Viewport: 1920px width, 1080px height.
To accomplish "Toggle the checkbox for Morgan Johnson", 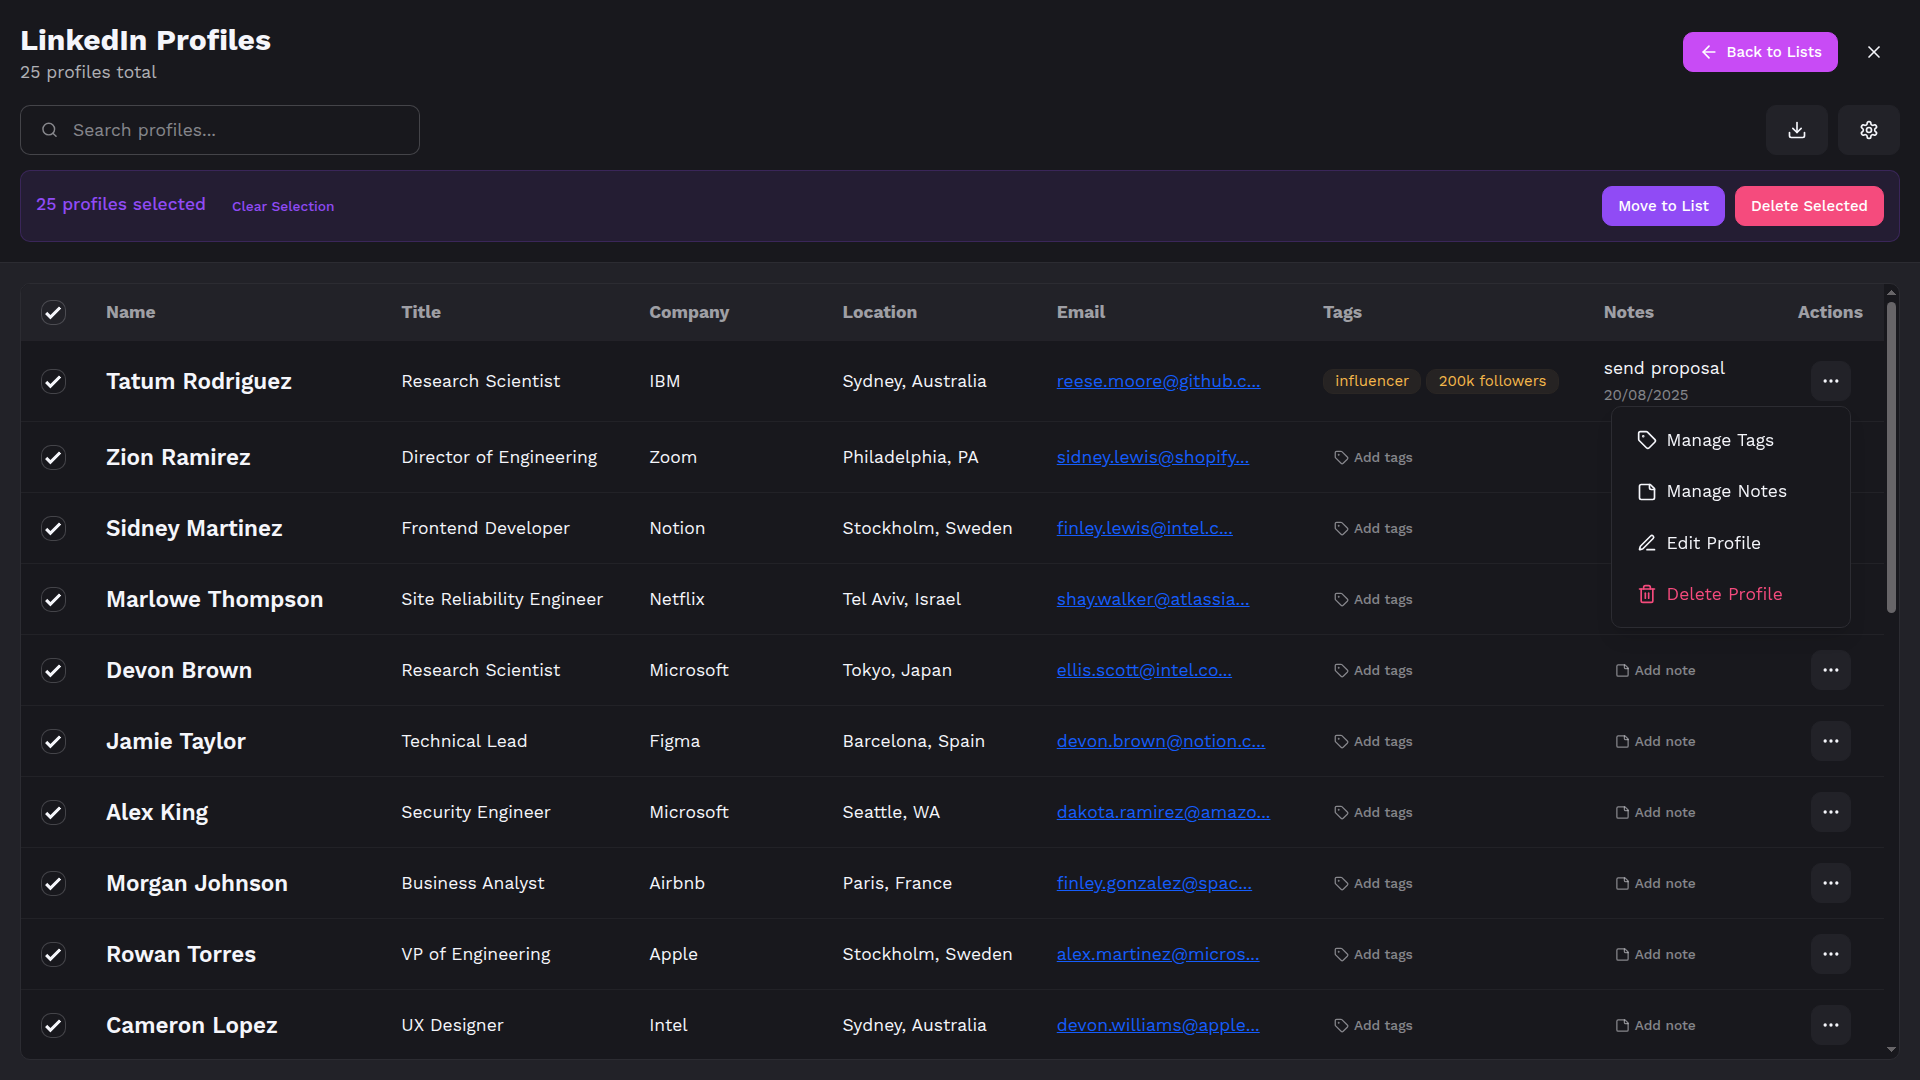I will [x=53, y=884].
